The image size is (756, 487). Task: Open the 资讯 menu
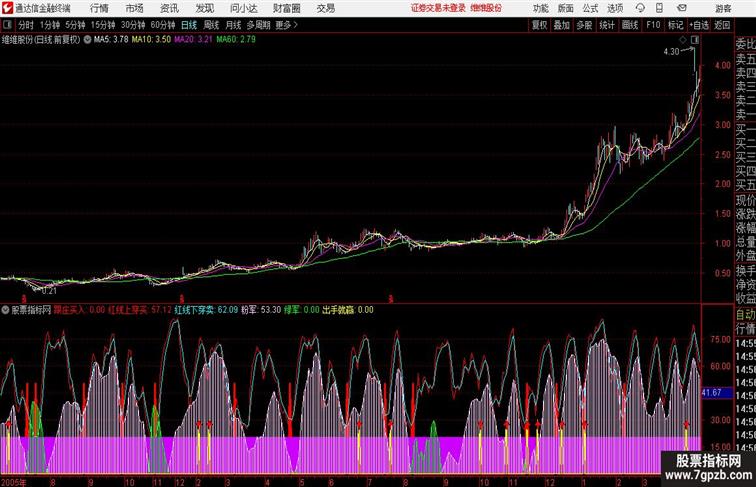point(169,8)
